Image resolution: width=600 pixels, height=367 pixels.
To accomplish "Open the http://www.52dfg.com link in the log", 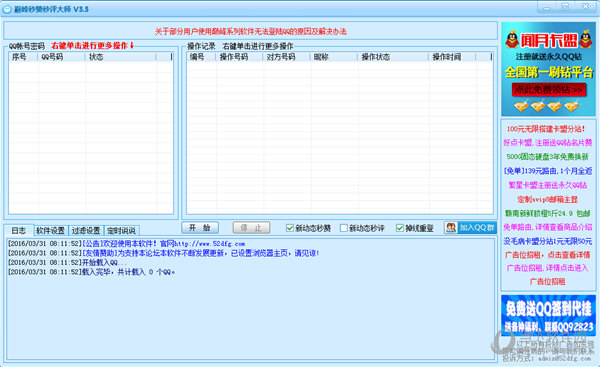I will (210, 244).
